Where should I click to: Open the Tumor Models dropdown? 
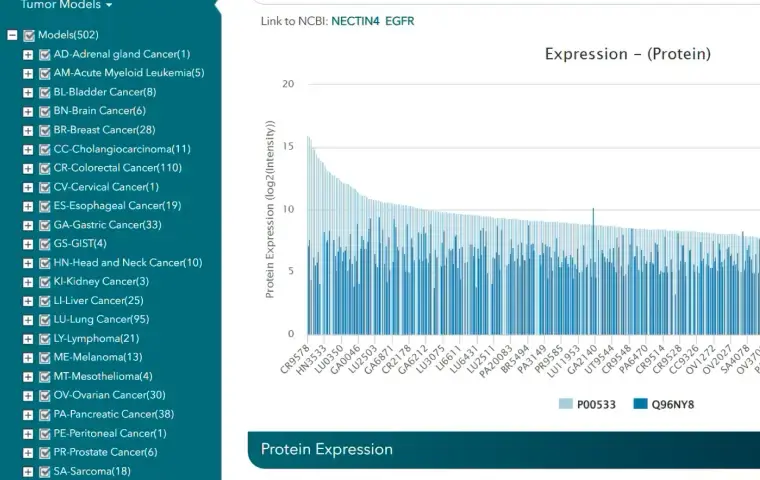66,5
